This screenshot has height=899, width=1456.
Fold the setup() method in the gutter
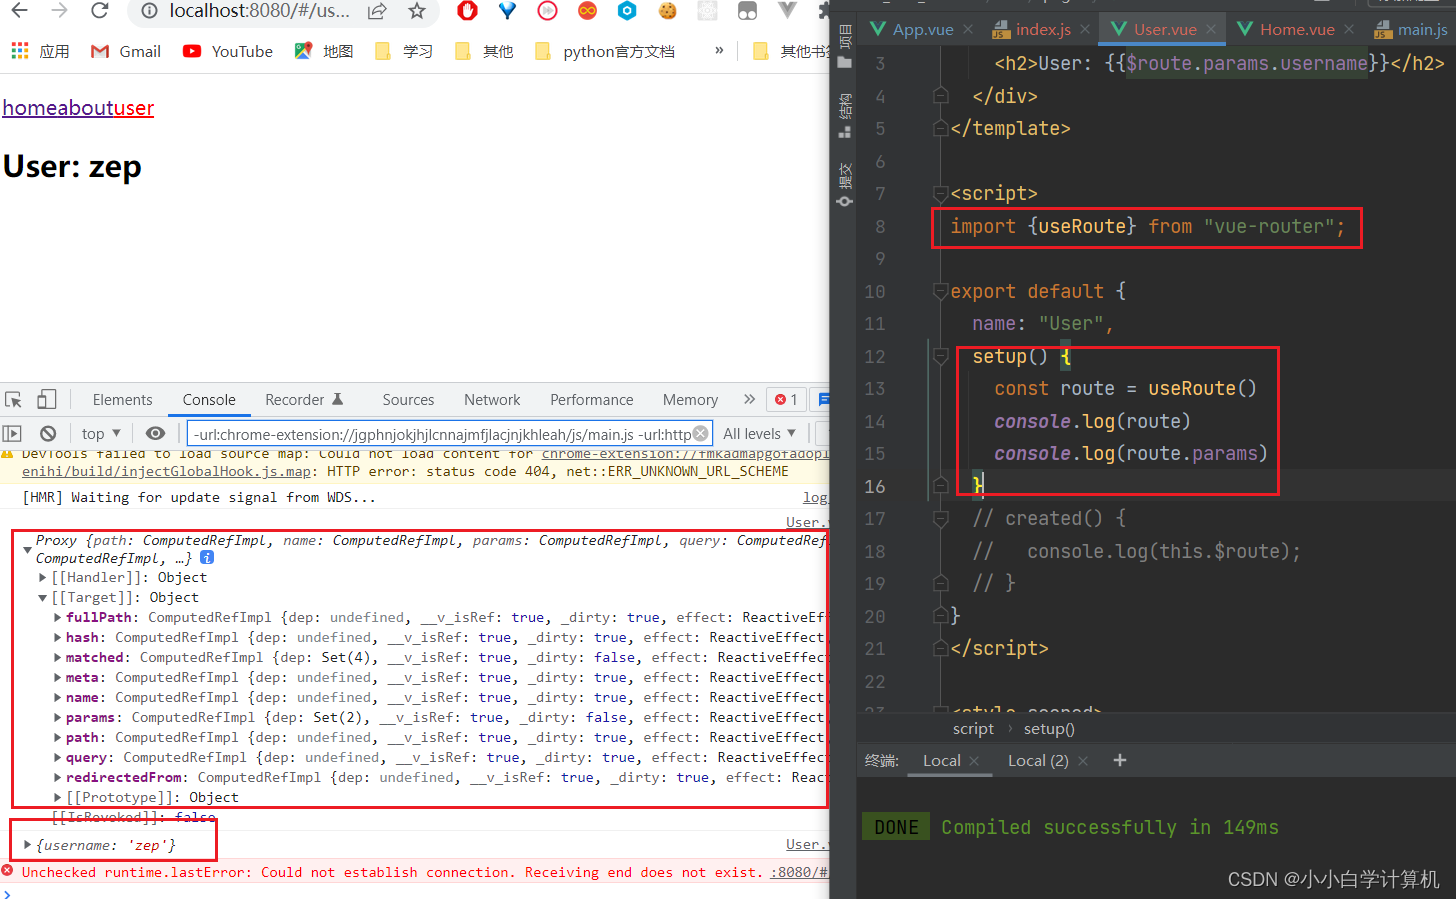pos(941,356)
